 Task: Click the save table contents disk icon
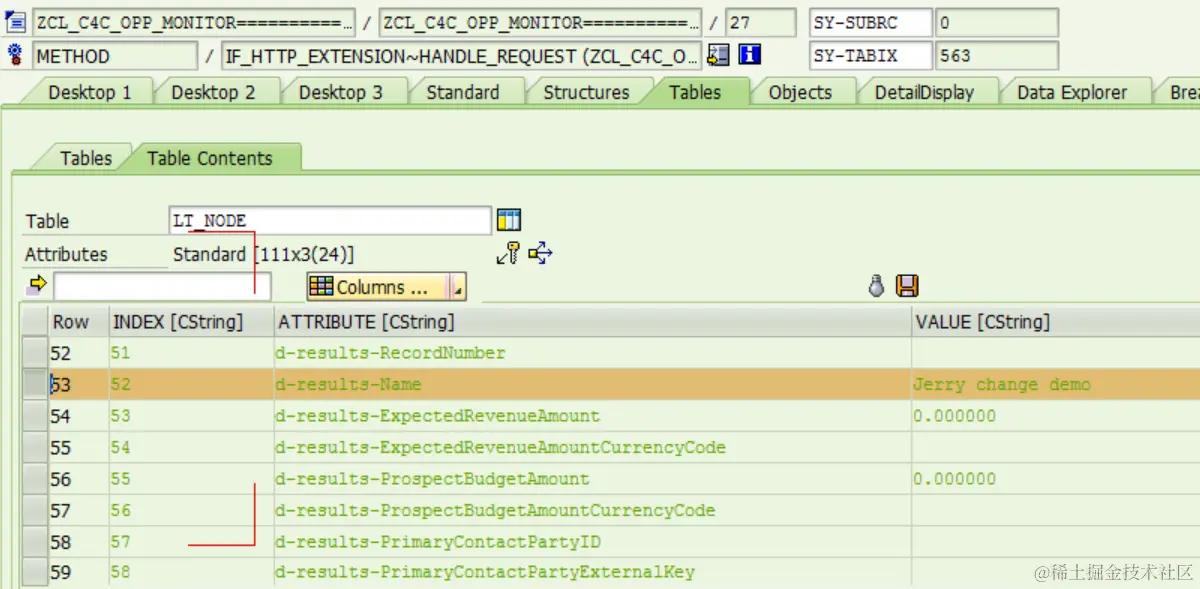(907, 287)
